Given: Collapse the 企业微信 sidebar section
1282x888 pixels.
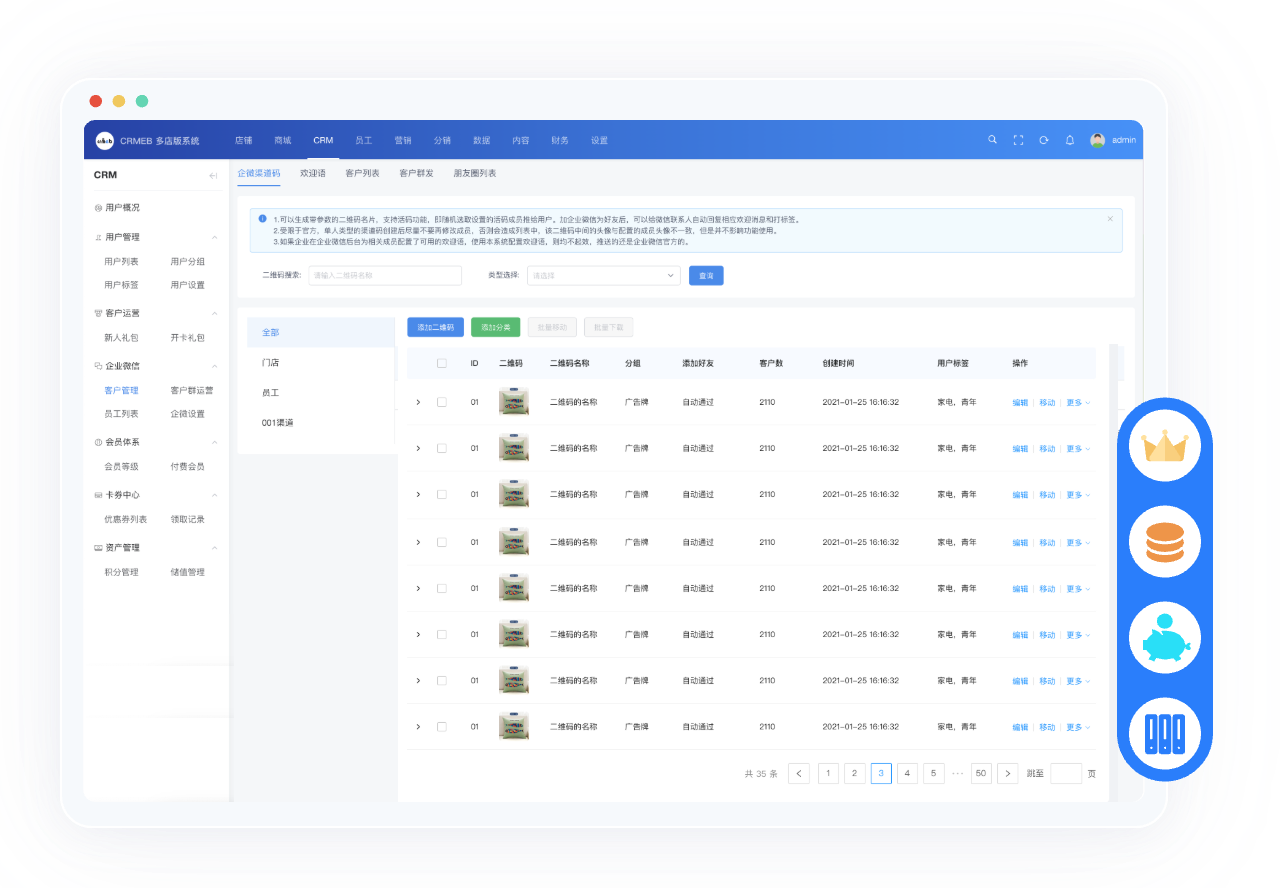Looking at the screenshot, I should (214, 366).
